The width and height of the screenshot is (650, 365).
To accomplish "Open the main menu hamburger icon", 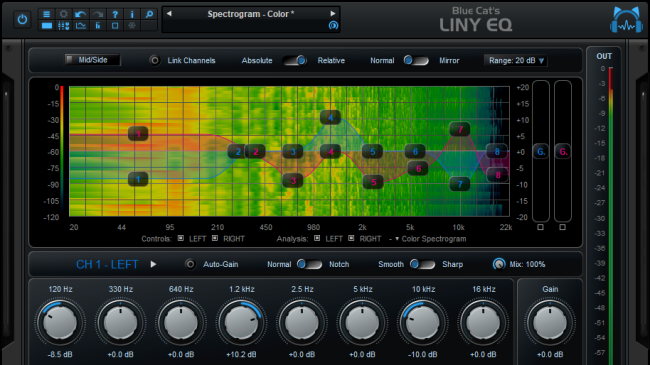I will point(46,14).
